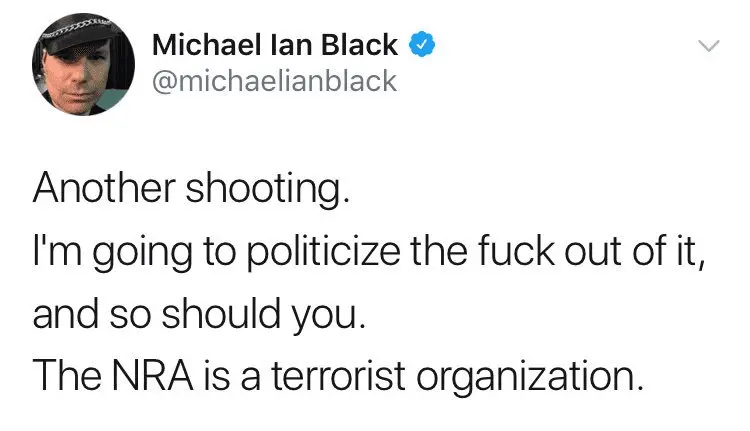Click the line "and so should you."
The height and width of the screenshot is (431, 750).
tap(199, 314)
